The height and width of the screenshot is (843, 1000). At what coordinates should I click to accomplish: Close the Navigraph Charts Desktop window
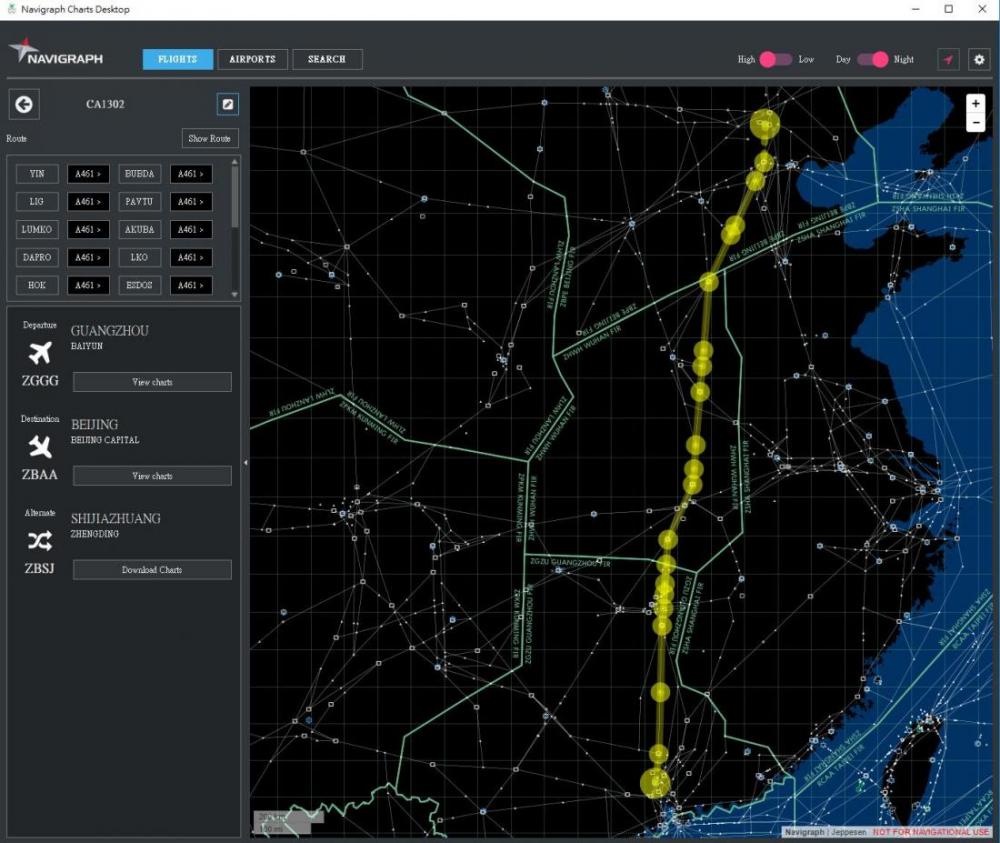[x=982, y=9]
